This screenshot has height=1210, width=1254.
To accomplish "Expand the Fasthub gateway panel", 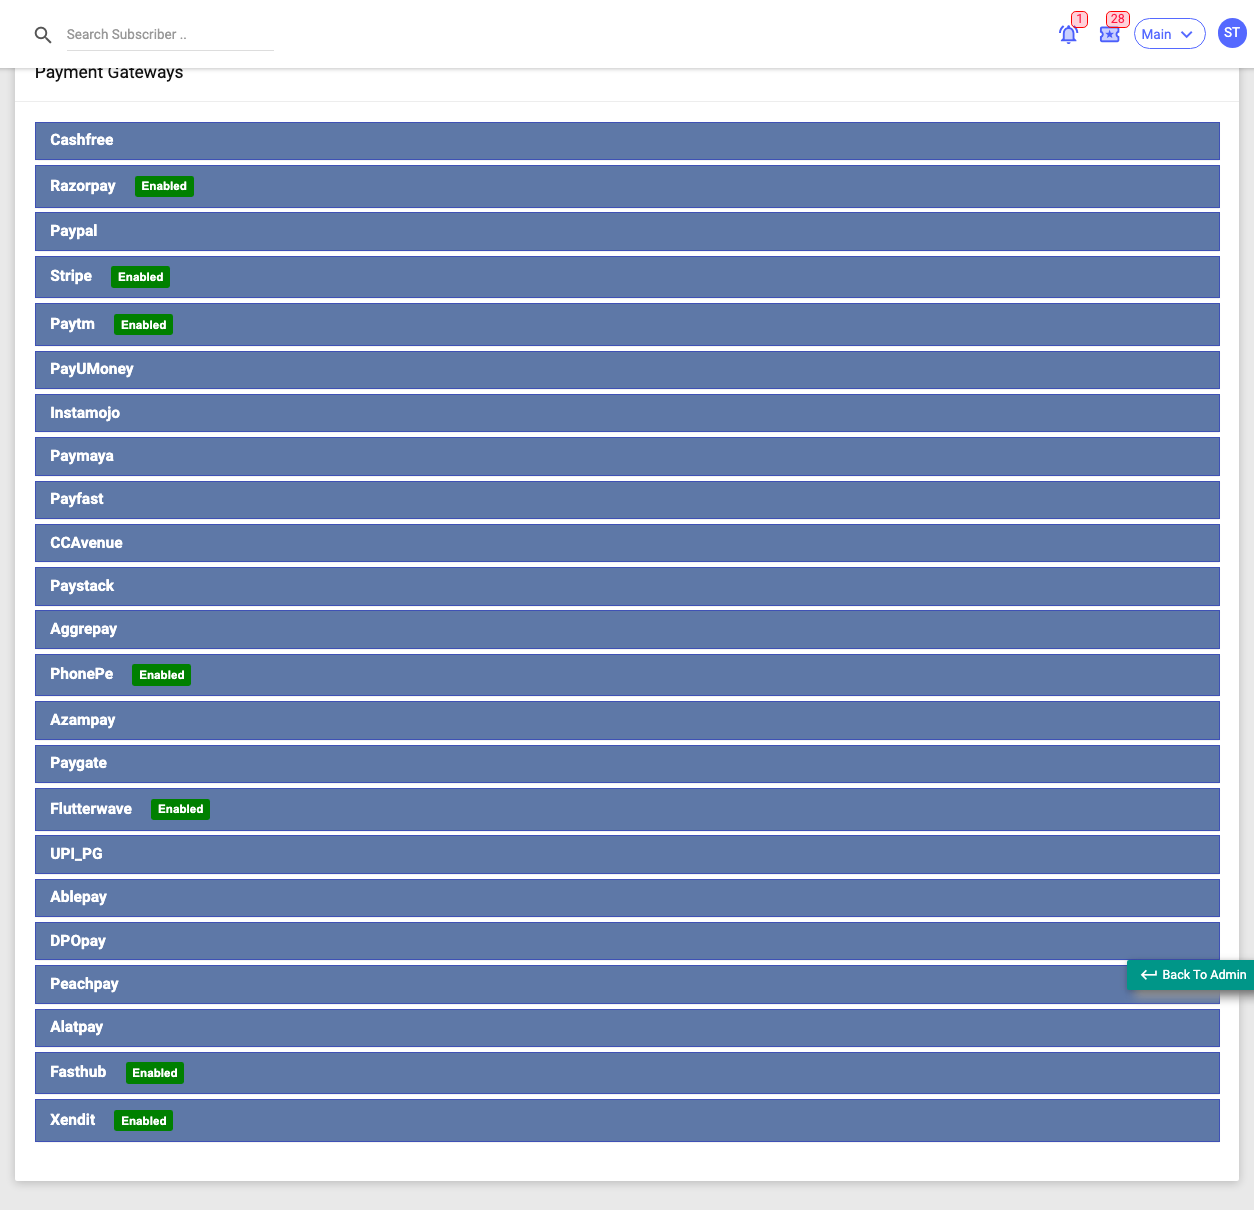I will coord(627,1073).
